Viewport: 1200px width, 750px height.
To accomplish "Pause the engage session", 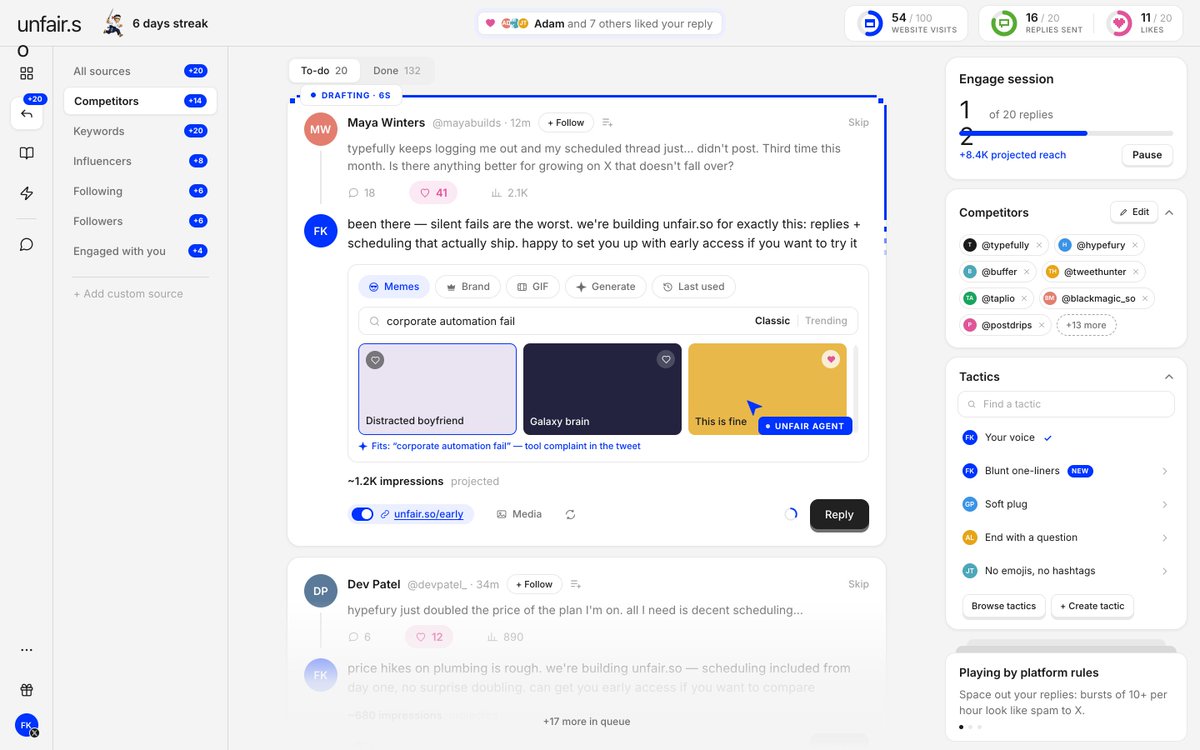I will 1147,155.
